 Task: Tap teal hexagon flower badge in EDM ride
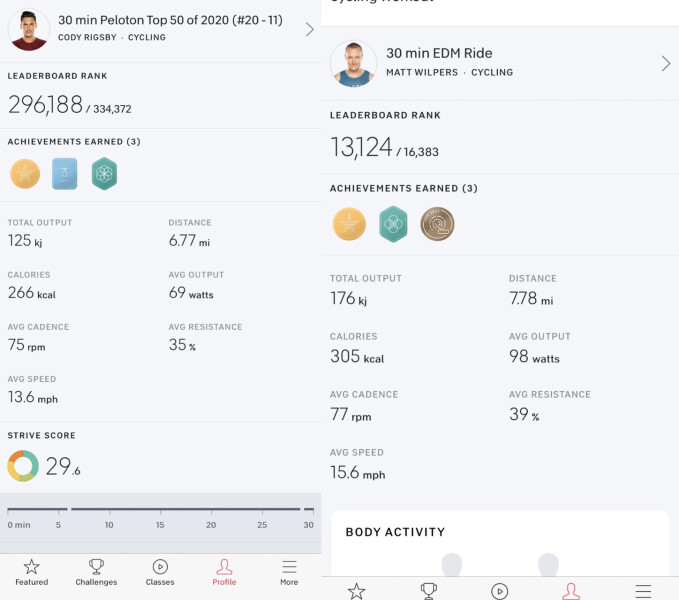click(x=393, y=224)
